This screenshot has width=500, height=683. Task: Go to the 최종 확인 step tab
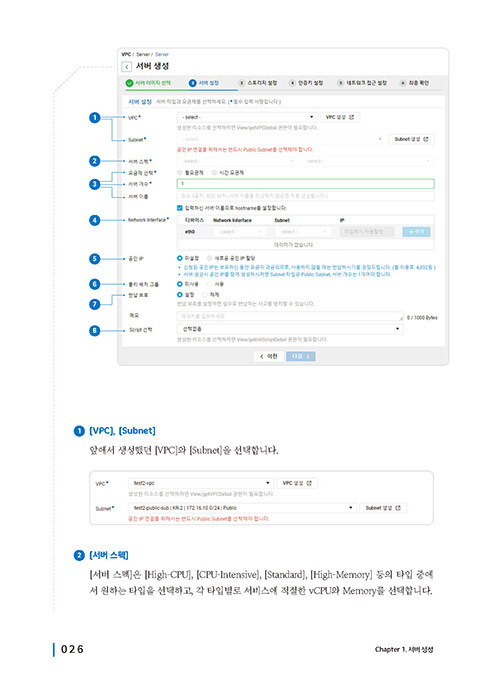[x=415, y=83]
